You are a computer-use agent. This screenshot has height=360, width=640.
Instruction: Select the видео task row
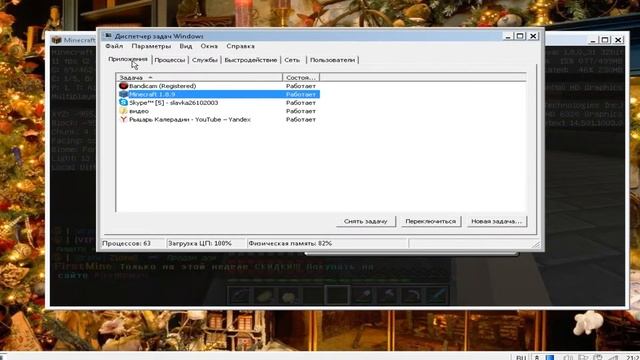[x=218, y=111]
